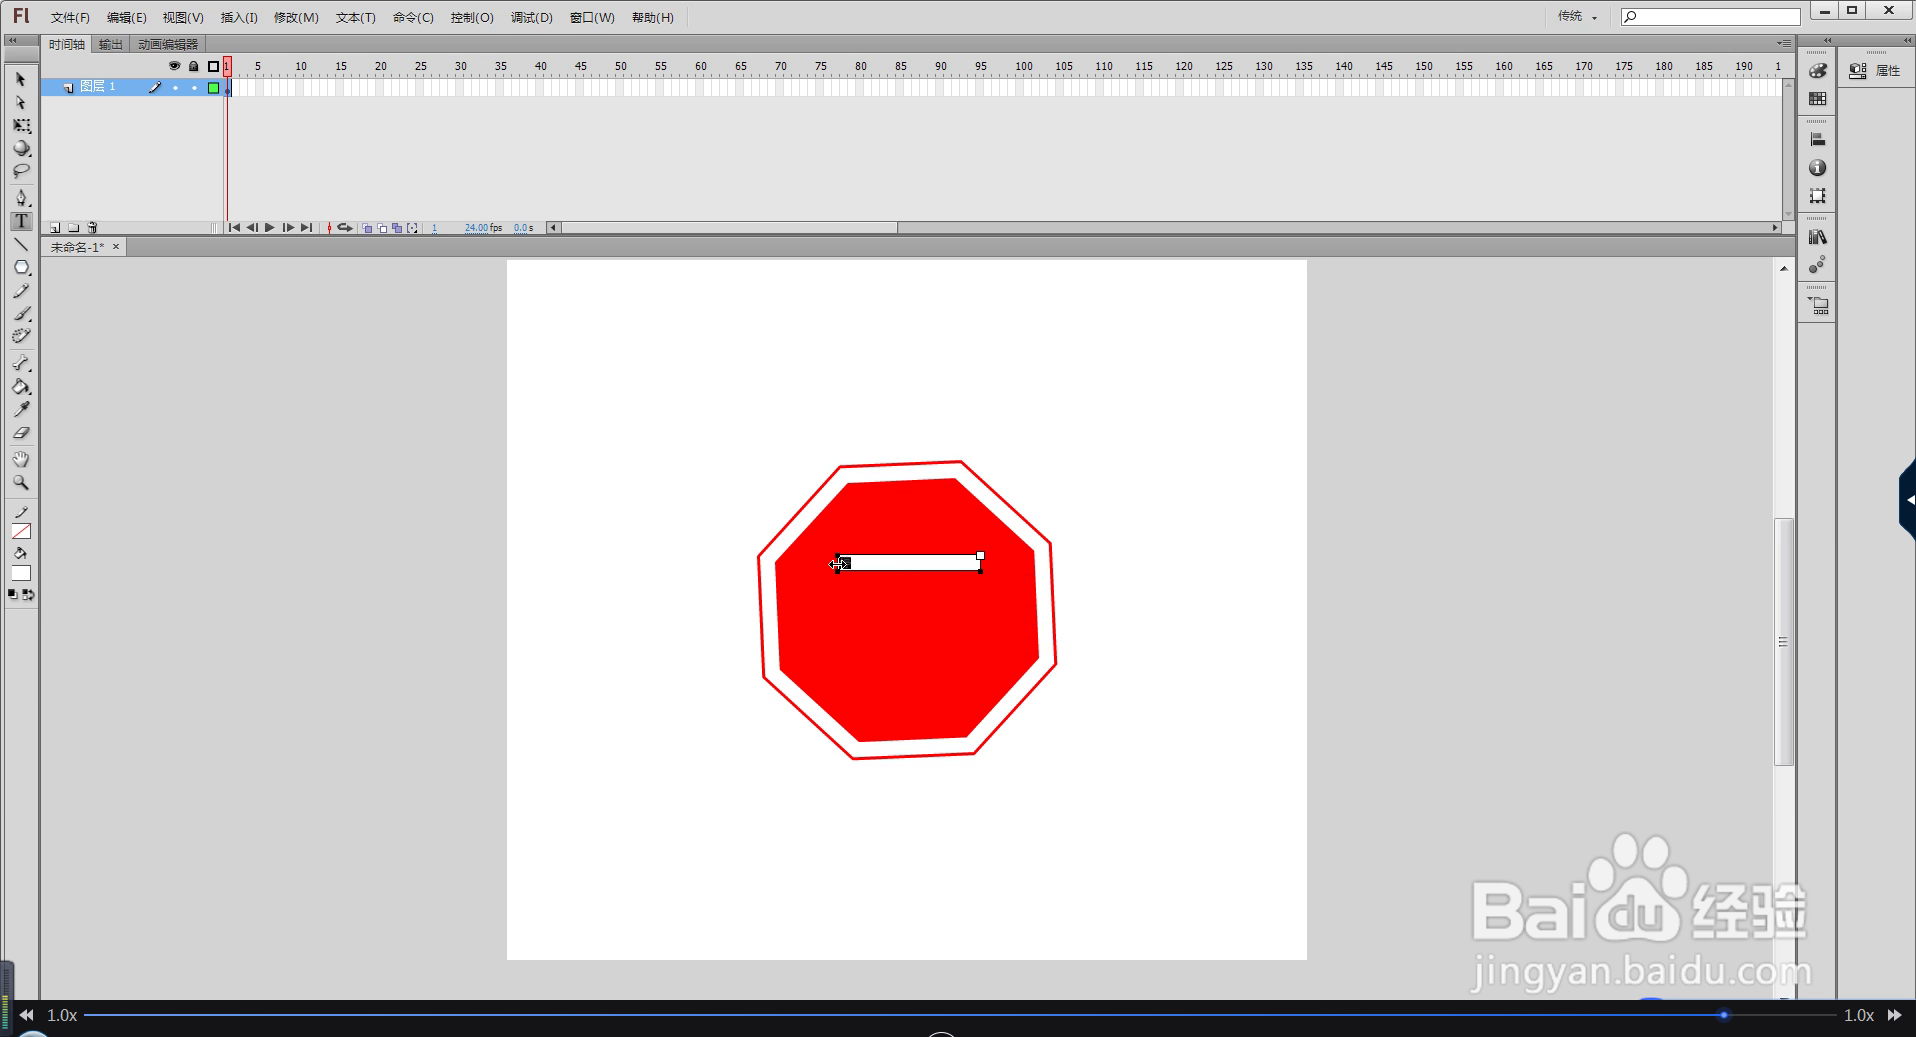Select the Selection arrow tool

click(x=21, y=79)
